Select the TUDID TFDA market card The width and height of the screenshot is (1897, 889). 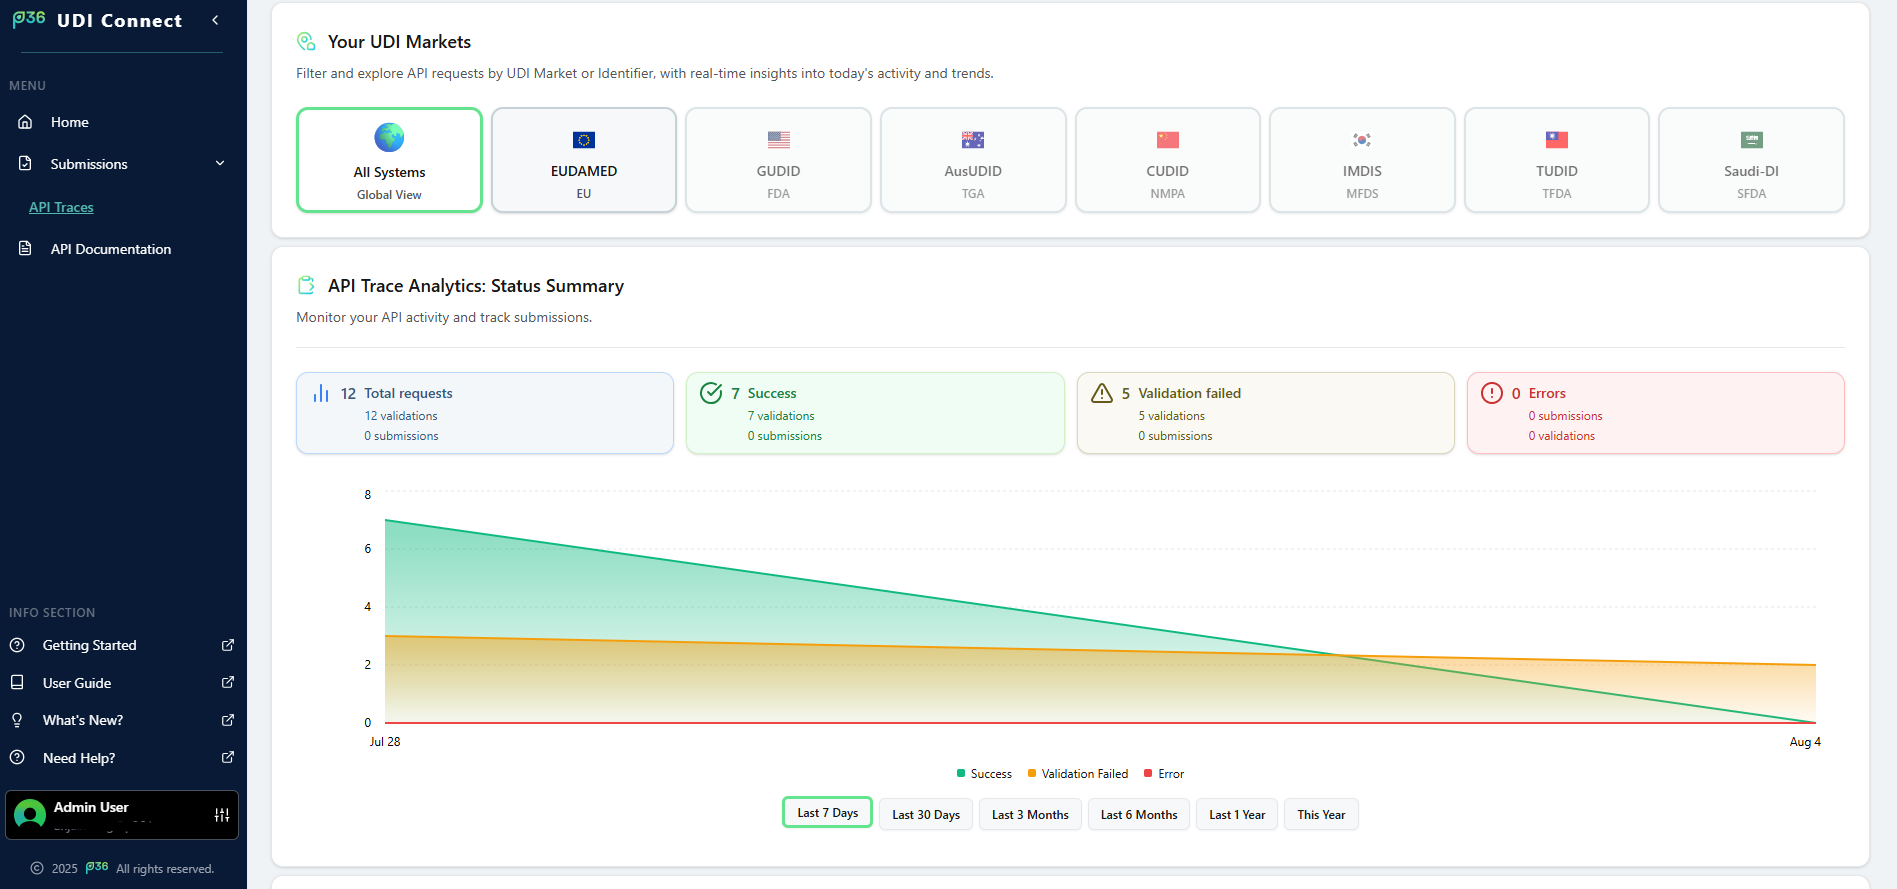tap(1557, 160)
